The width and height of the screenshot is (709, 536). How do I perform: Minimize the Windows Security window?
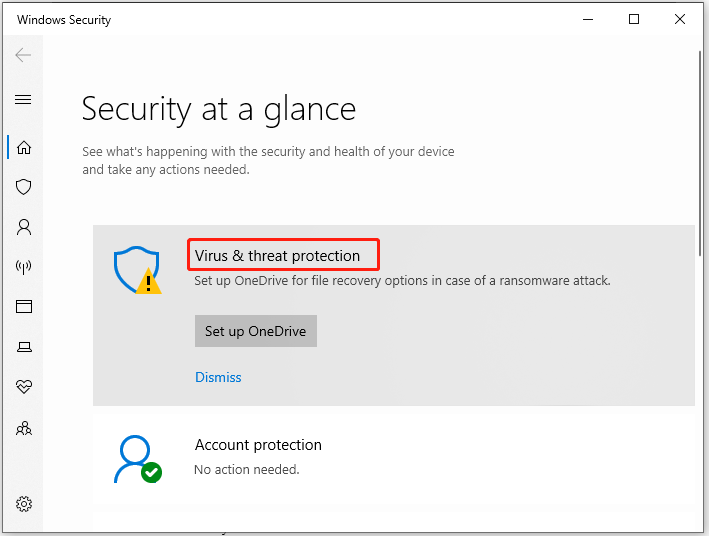pos(586,19)
